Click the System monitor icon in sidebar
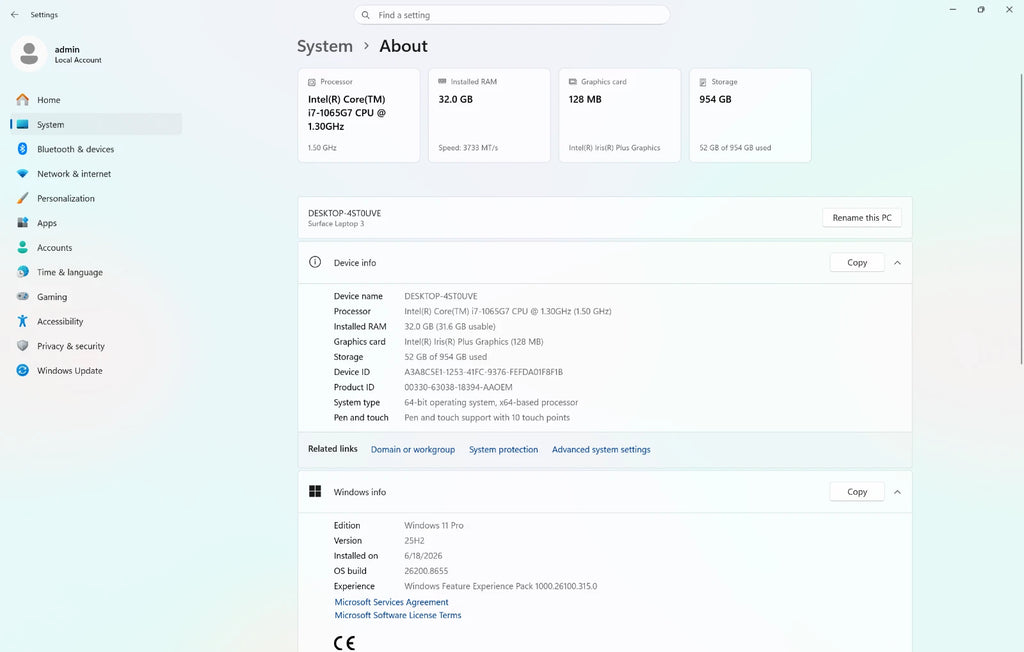 click(x=23, y=124)
